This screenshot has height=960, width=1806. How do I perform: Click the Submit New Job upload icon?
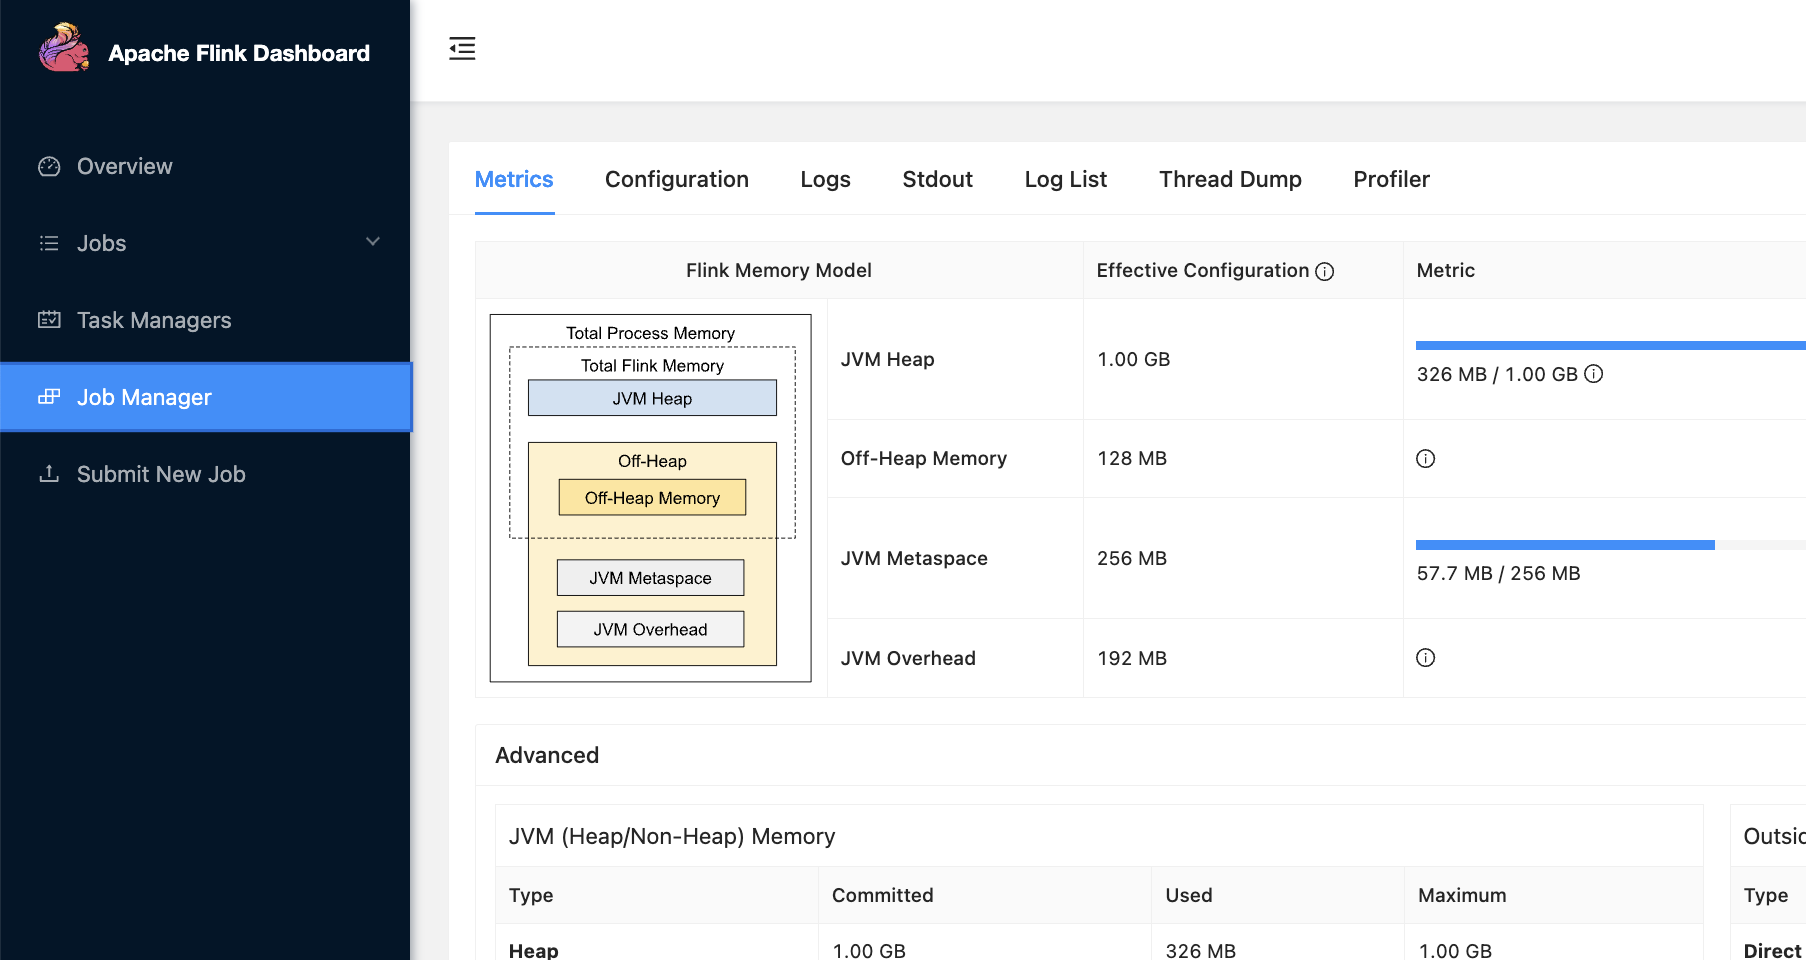click(49, 474)
